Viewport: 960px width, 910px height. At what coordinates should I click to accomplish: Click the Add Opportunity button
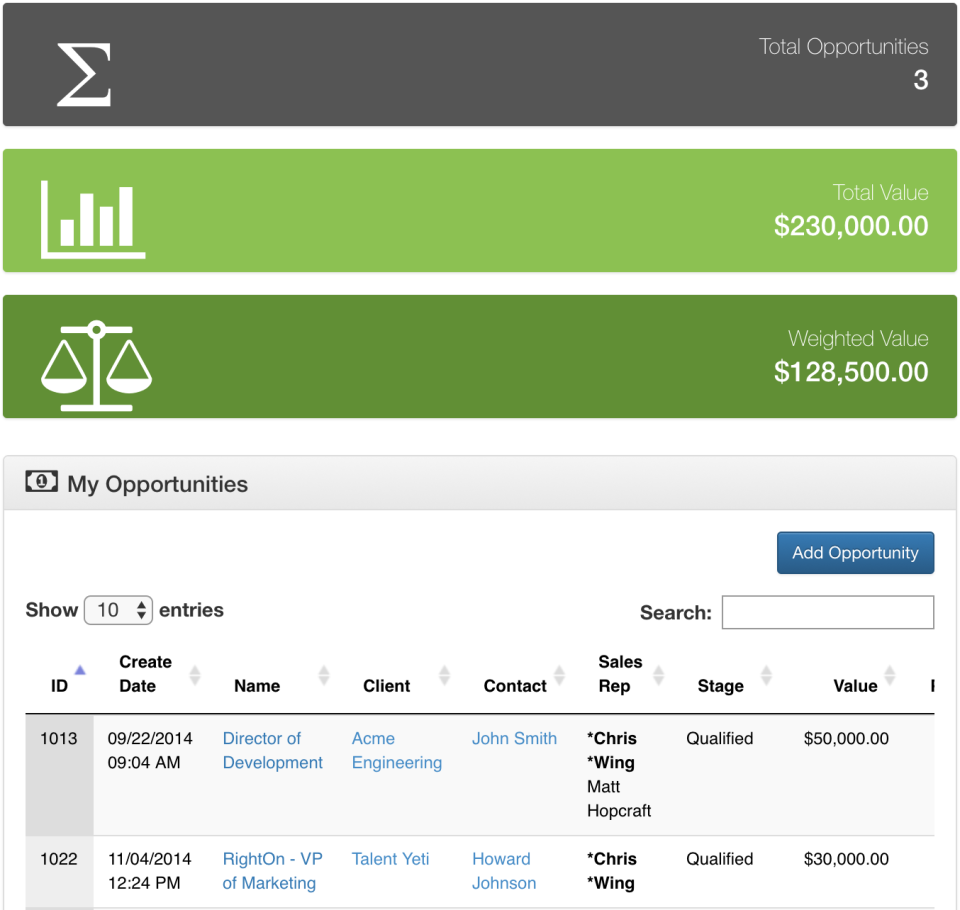[855, 552]
